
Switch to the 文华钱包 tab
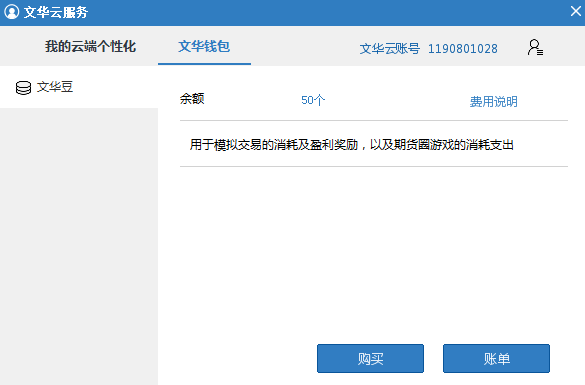point(204,46)
